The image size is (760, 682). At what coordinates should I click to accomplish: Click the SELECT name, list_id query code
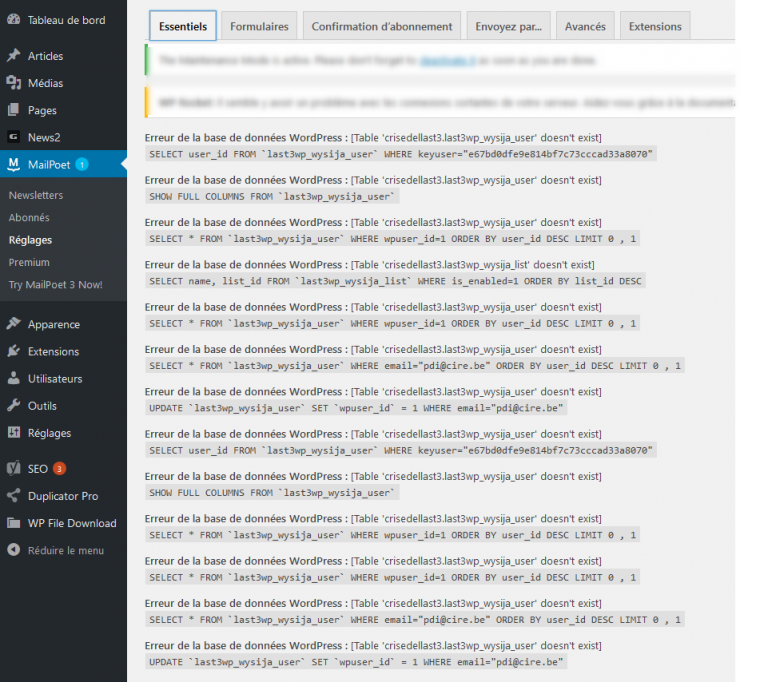click(395, 281)
